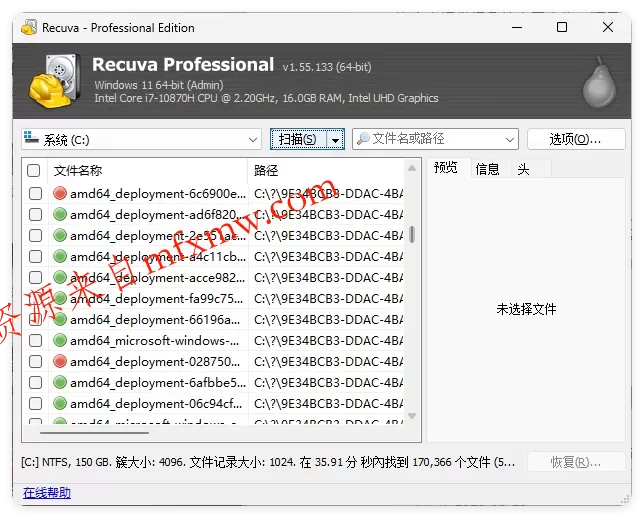Click the status bar scan summary text
644x518 pixels.
click(268, 463)
